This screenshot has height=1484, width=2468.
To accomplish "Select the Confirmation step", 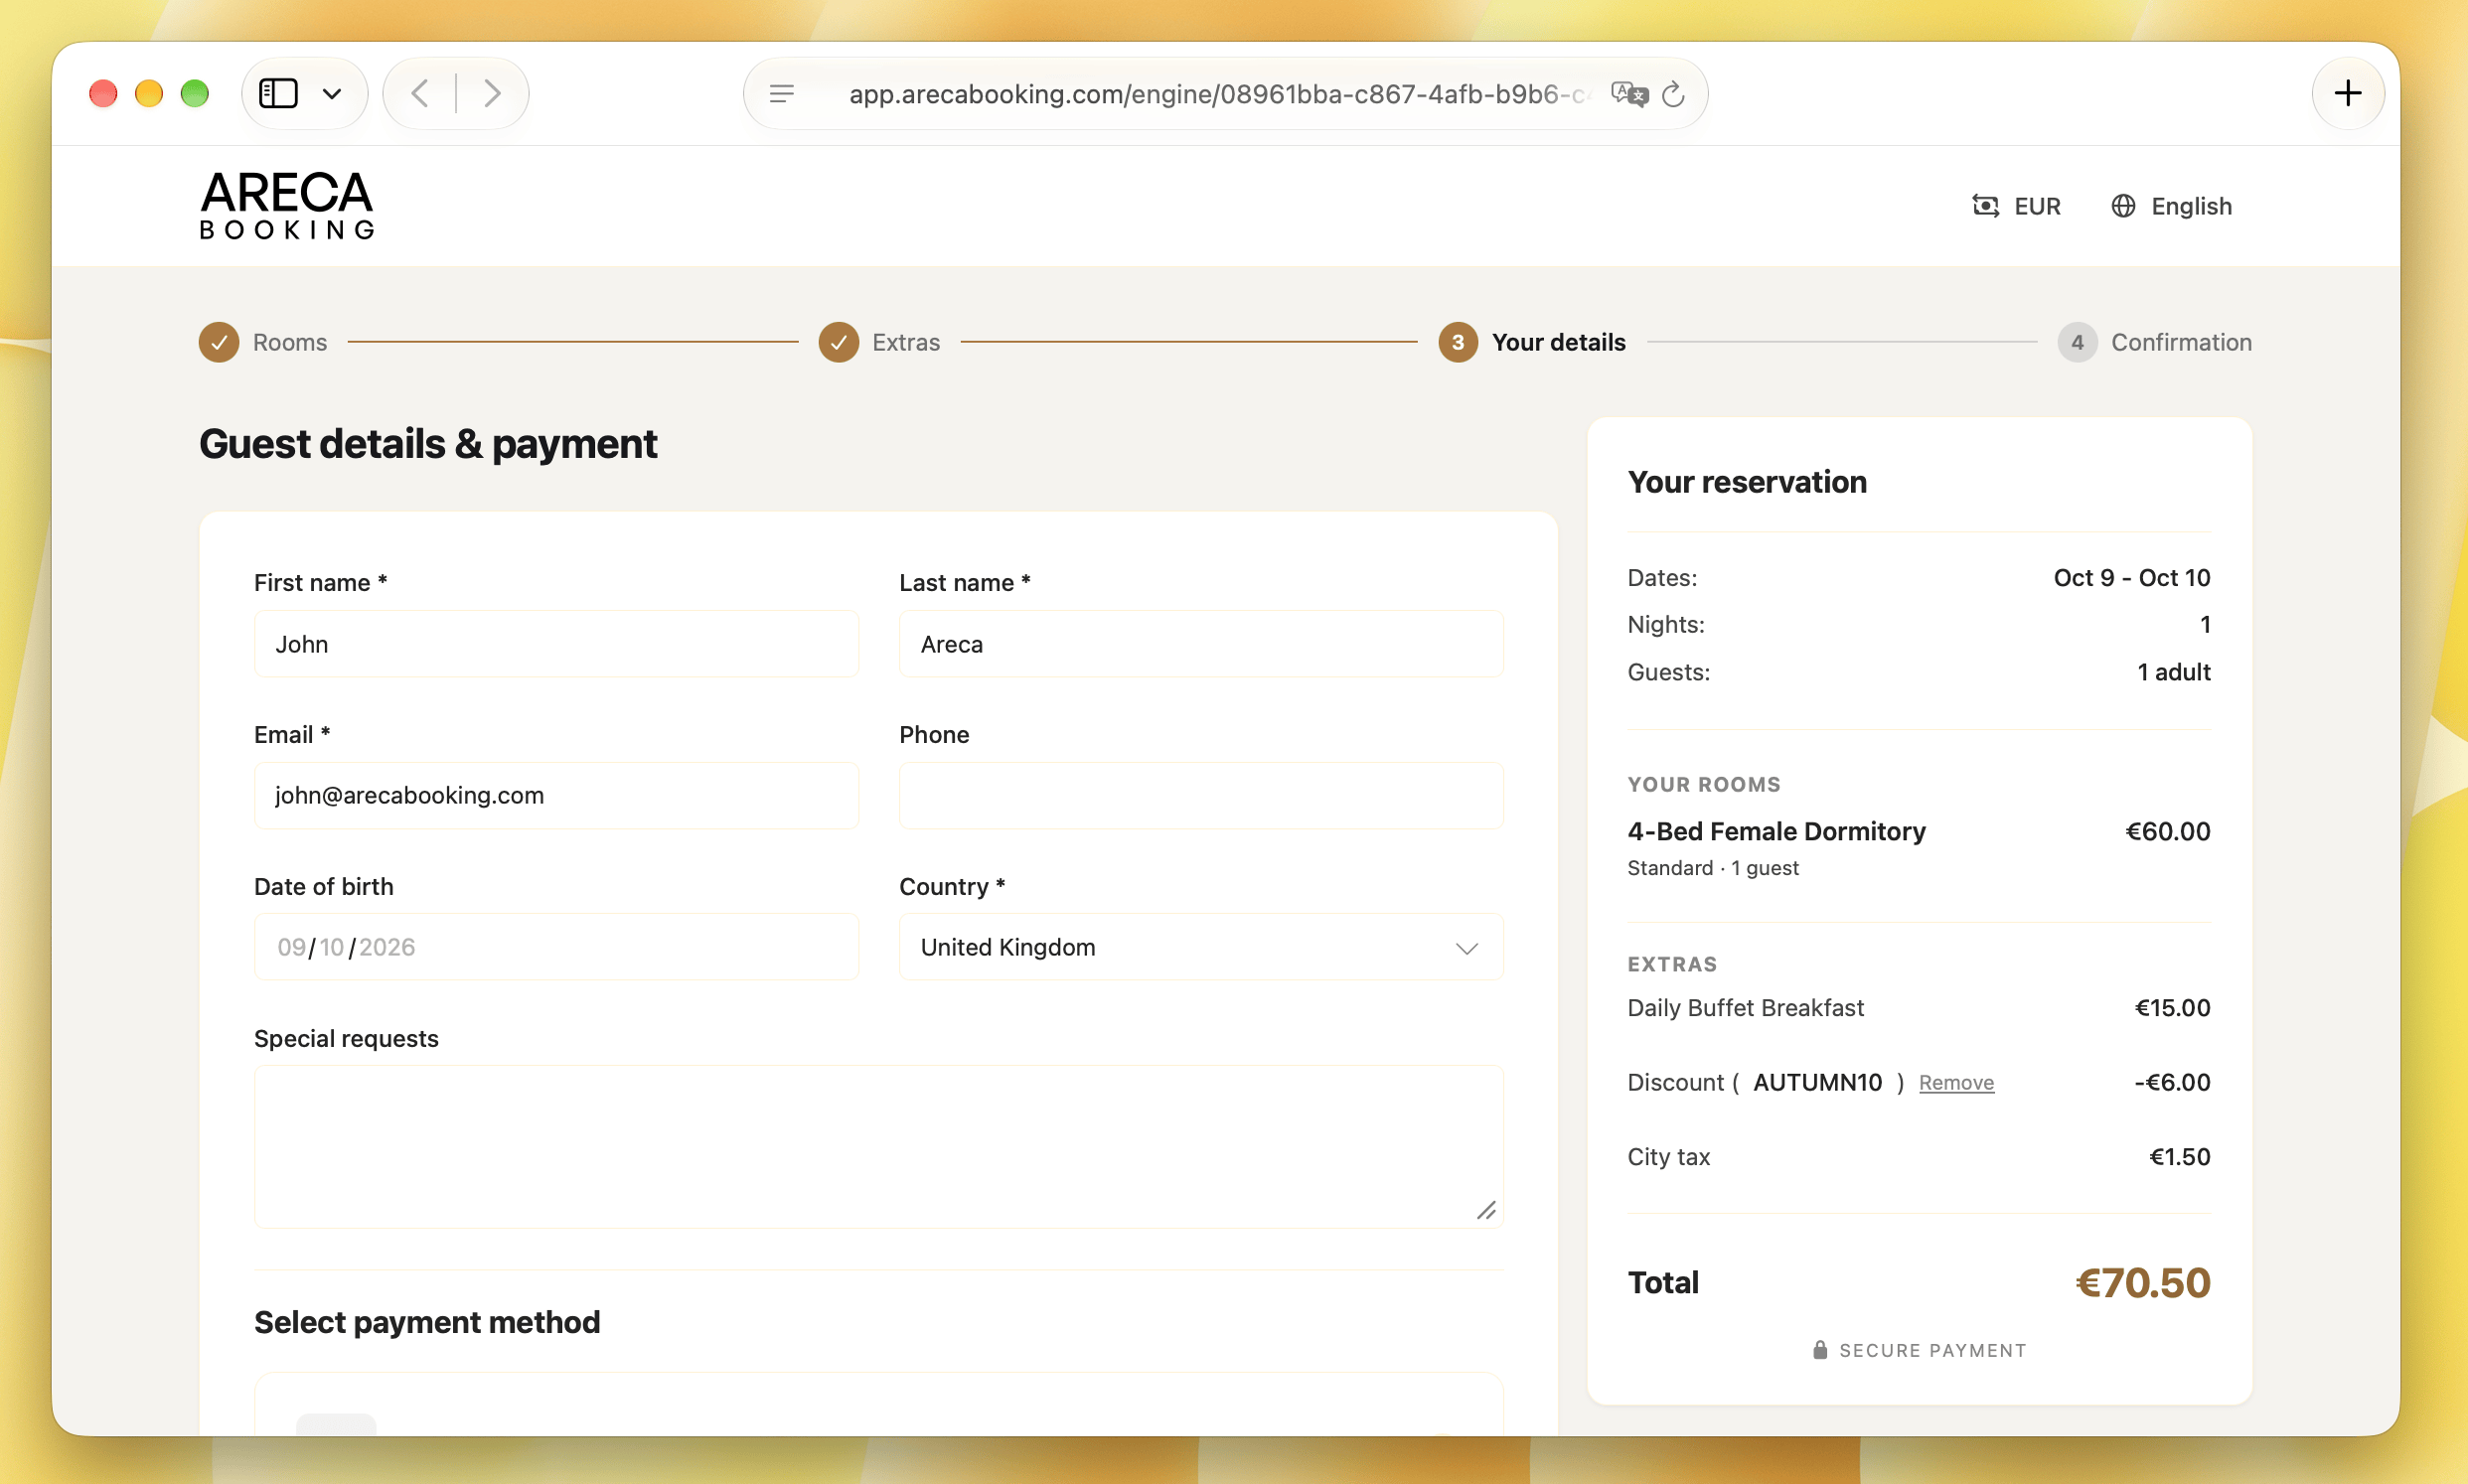I will (2154, 342).
